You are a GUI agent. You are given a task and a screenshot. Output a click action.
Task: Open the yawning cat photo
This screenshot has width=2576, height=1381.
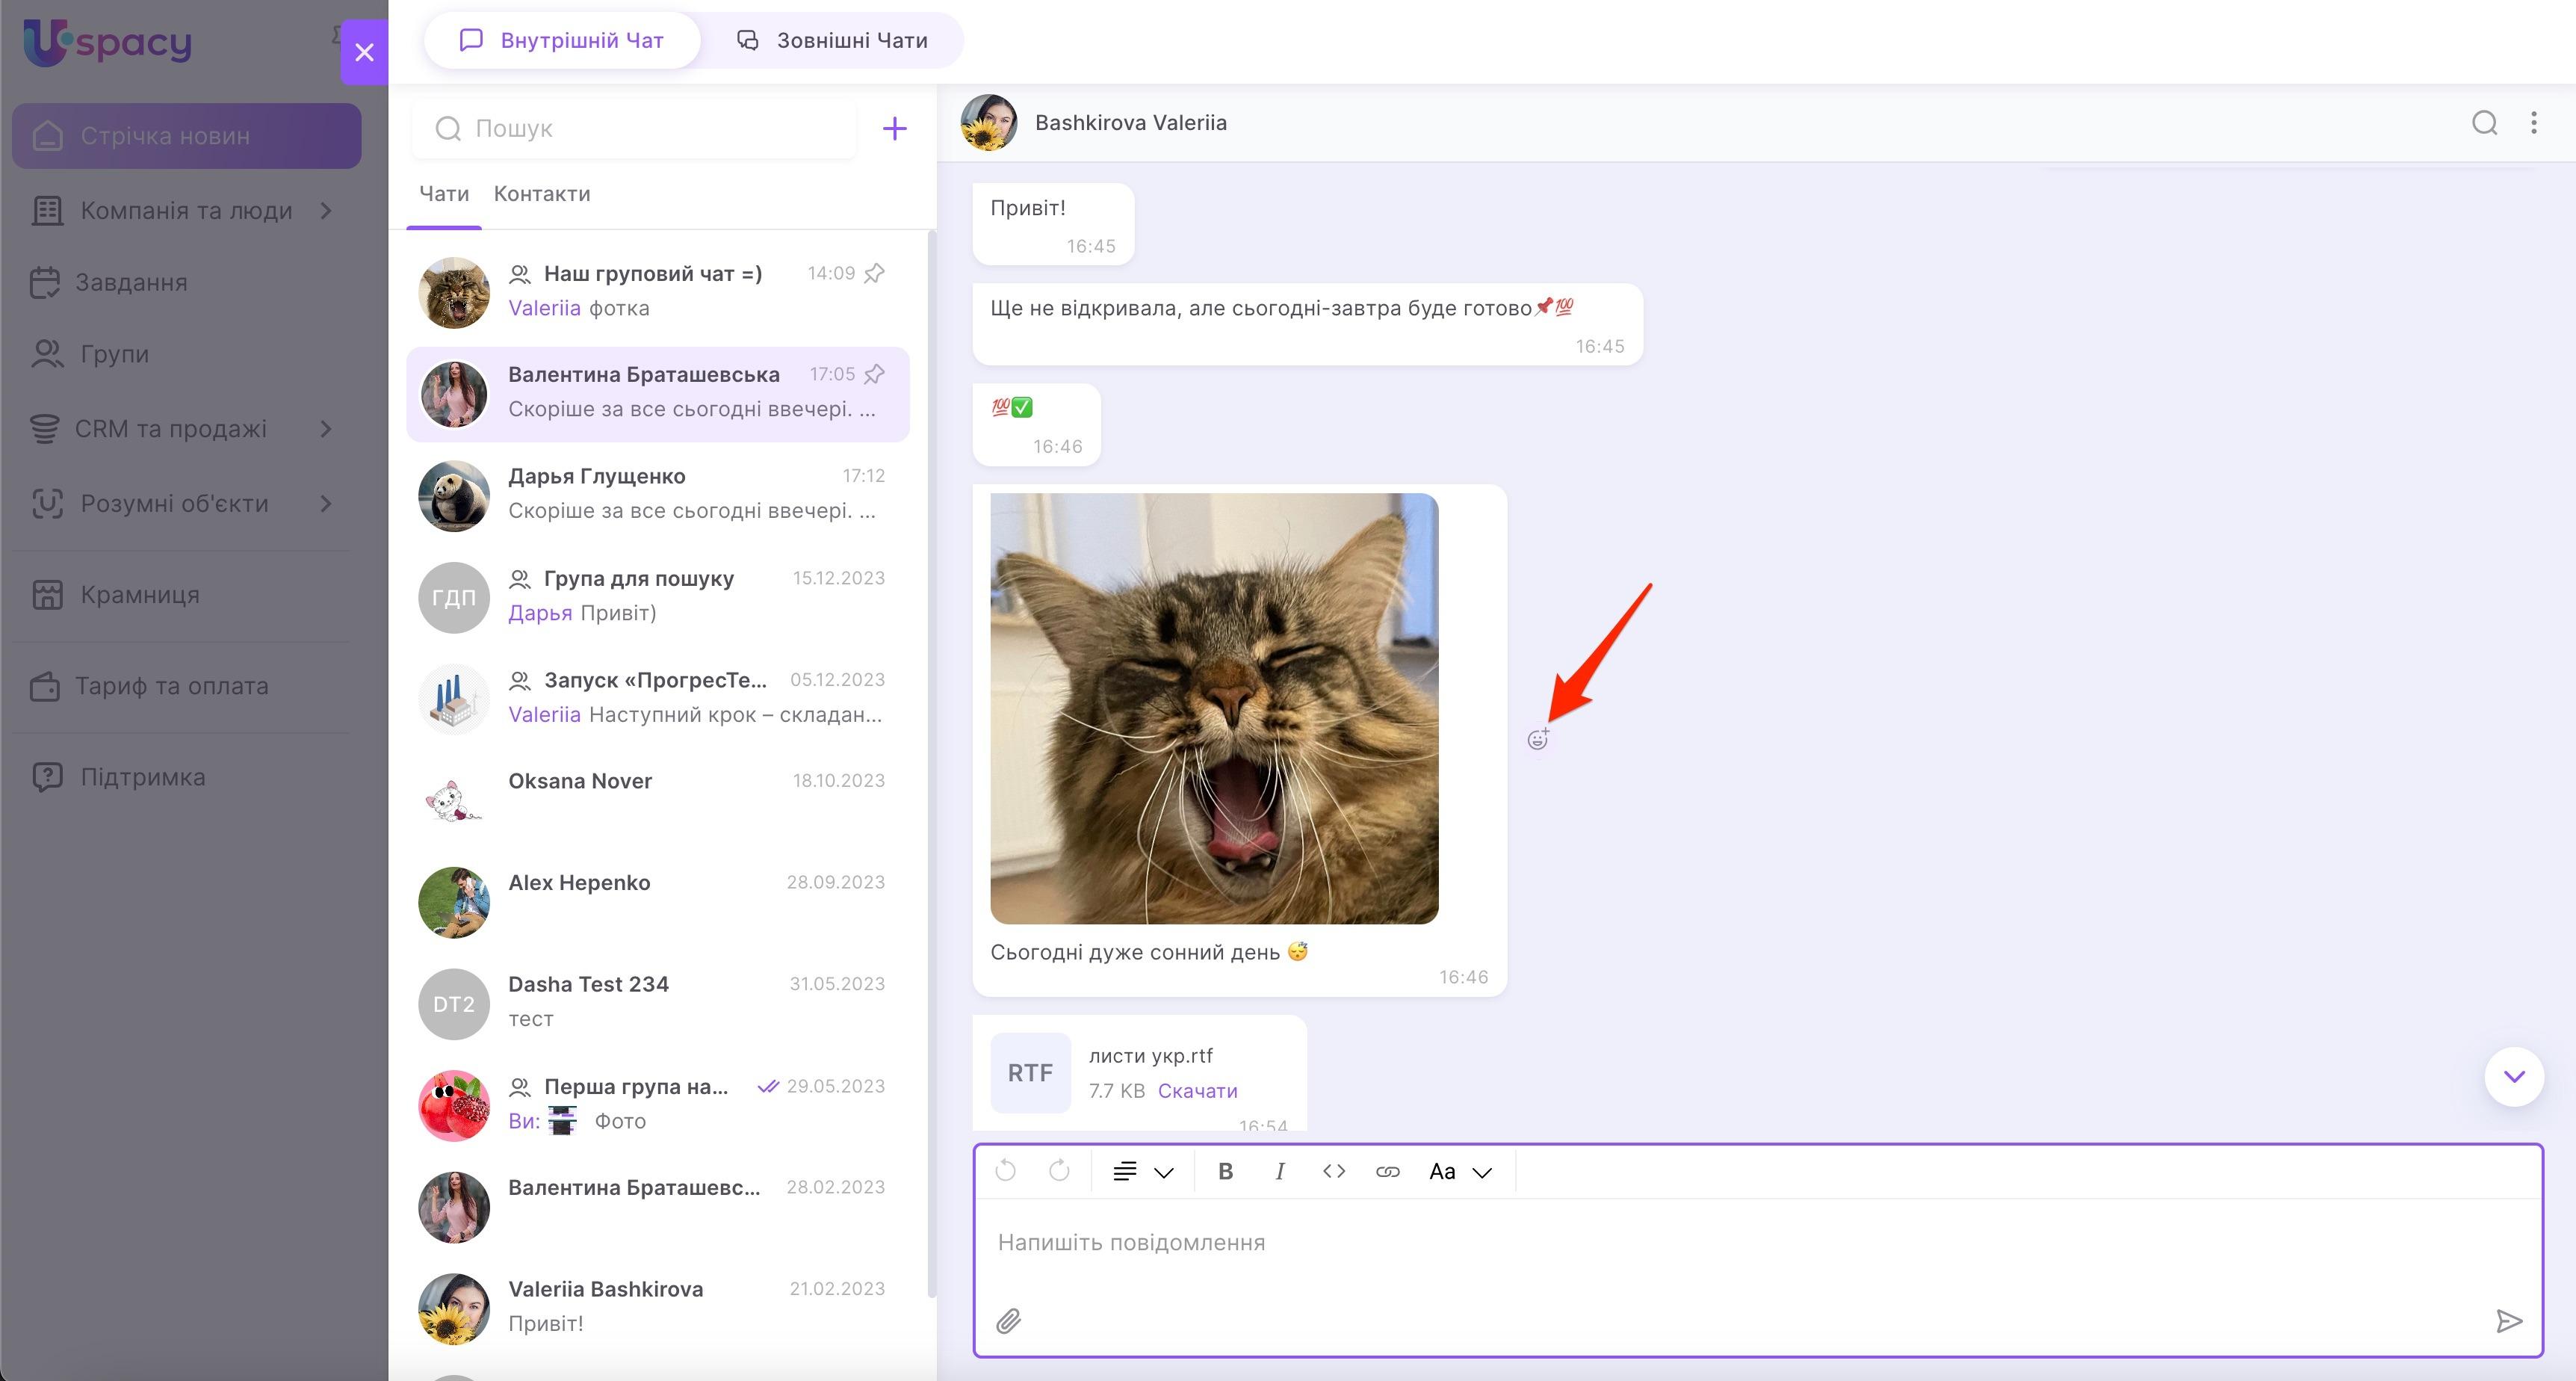[x=1213, y=708]
